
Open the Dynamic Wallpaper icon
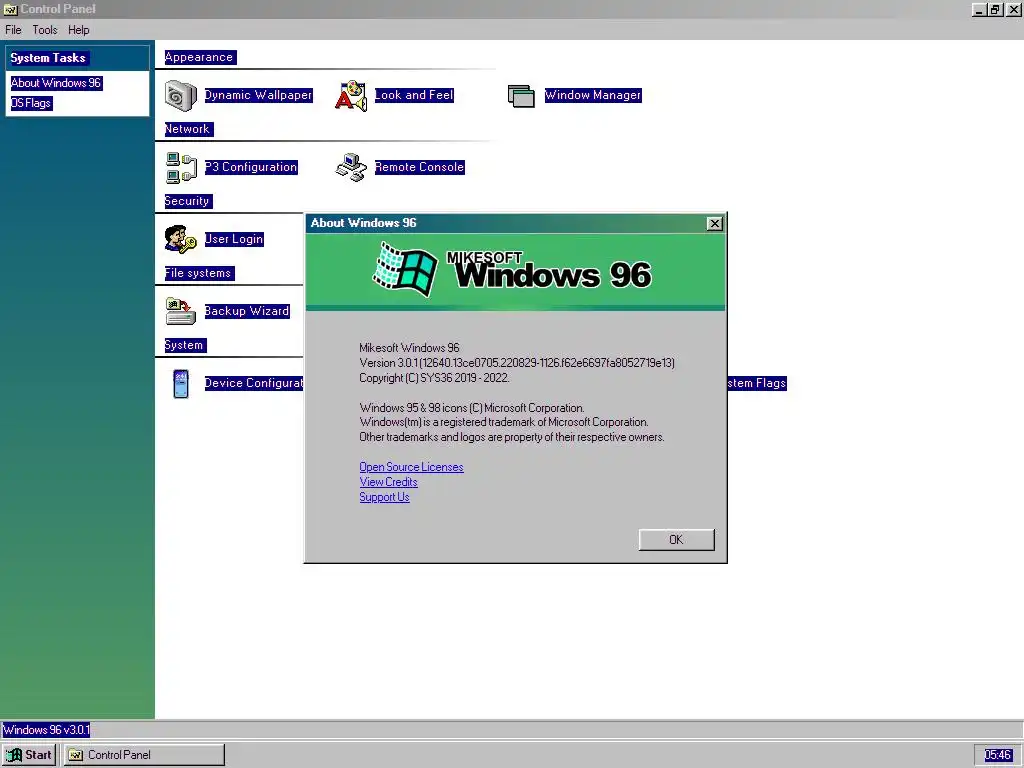pyautogui.click(x=180, y=96)
